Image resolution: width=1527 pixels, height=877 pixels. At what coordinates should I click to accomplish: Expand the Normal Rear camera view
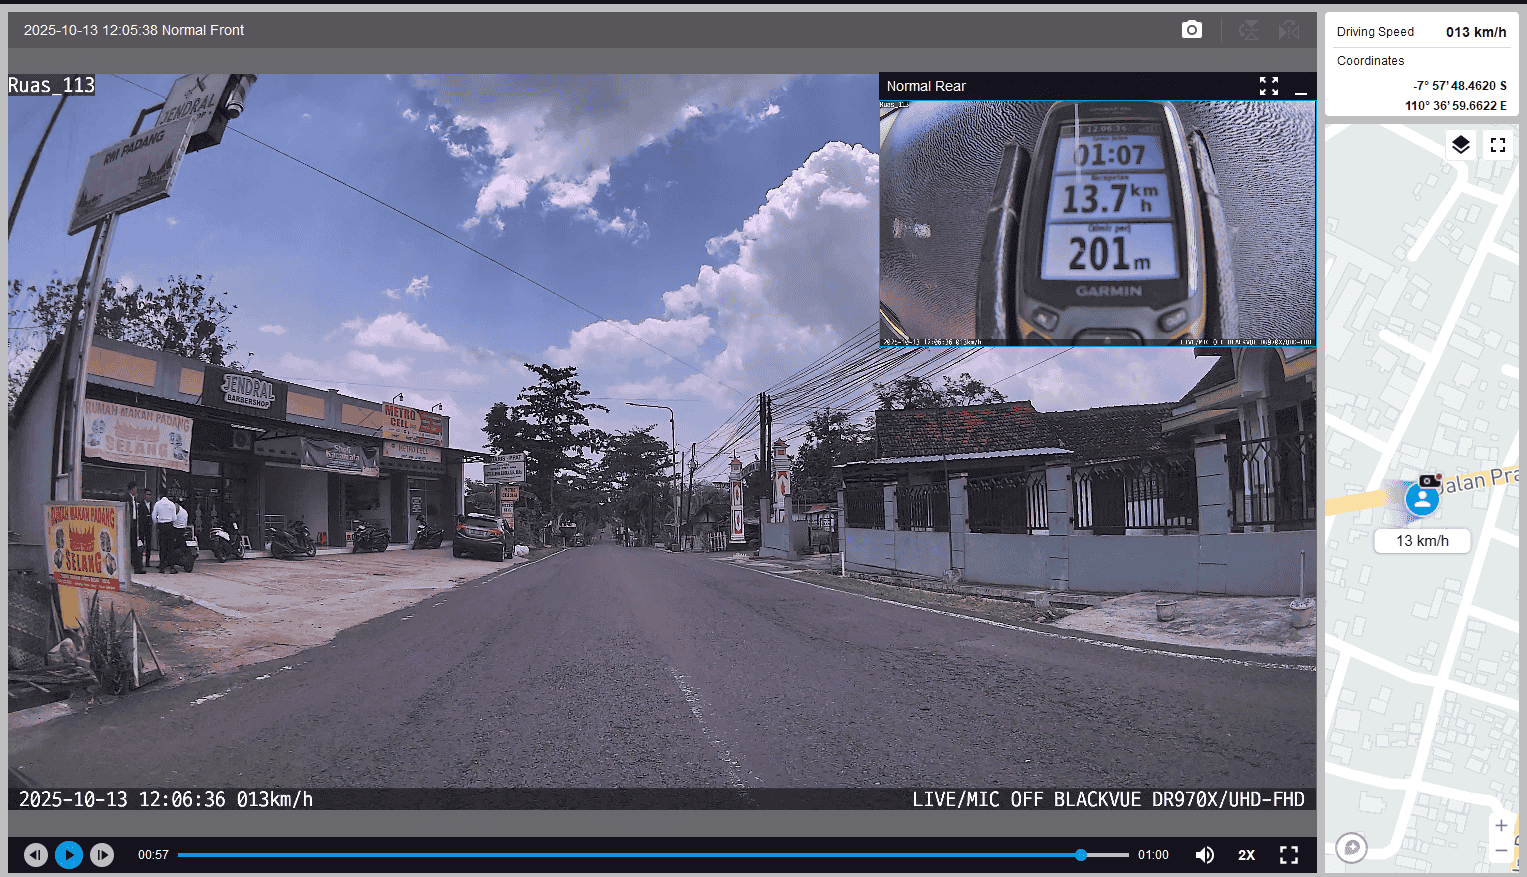coord(1268,86)
